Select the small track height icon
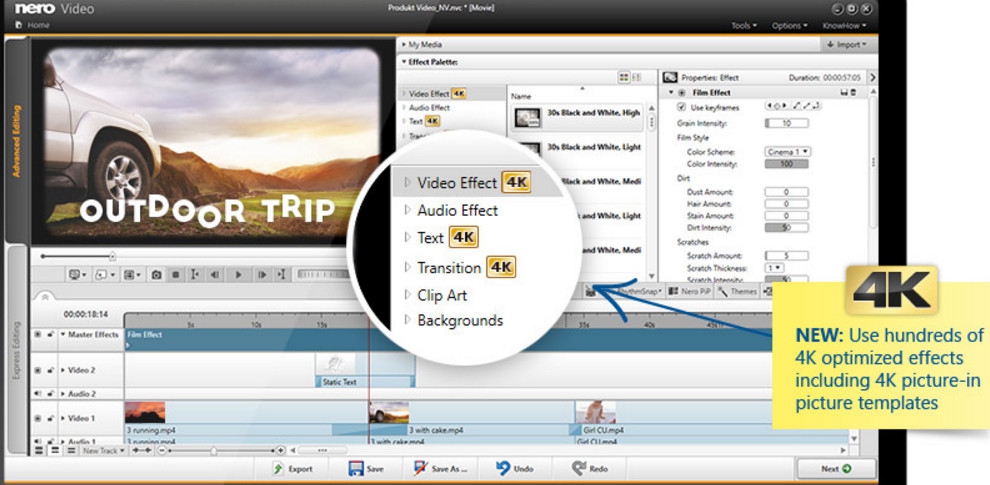 [71, 450]
